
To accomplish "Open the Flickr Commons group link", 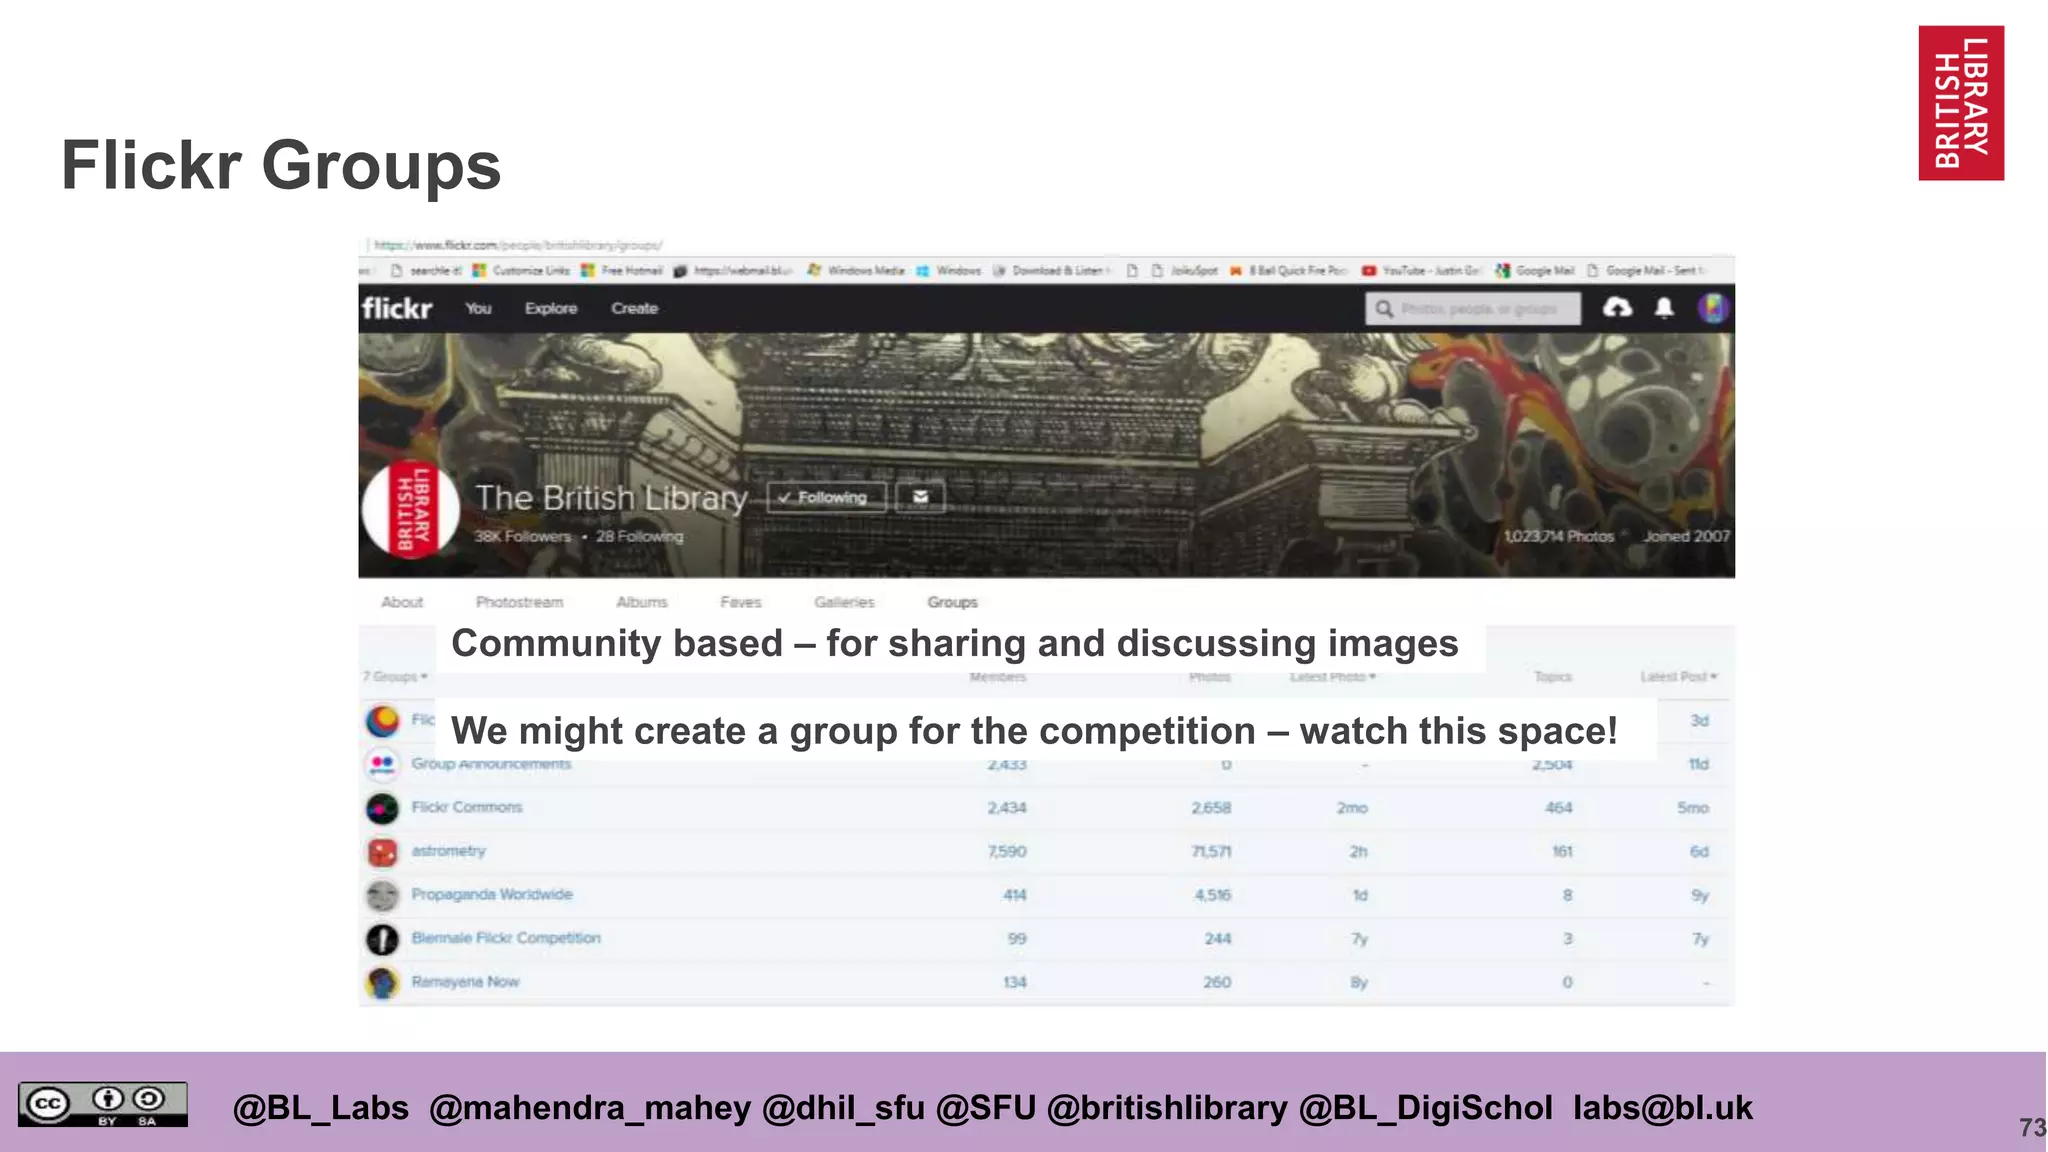I will [x=467, y=807].
